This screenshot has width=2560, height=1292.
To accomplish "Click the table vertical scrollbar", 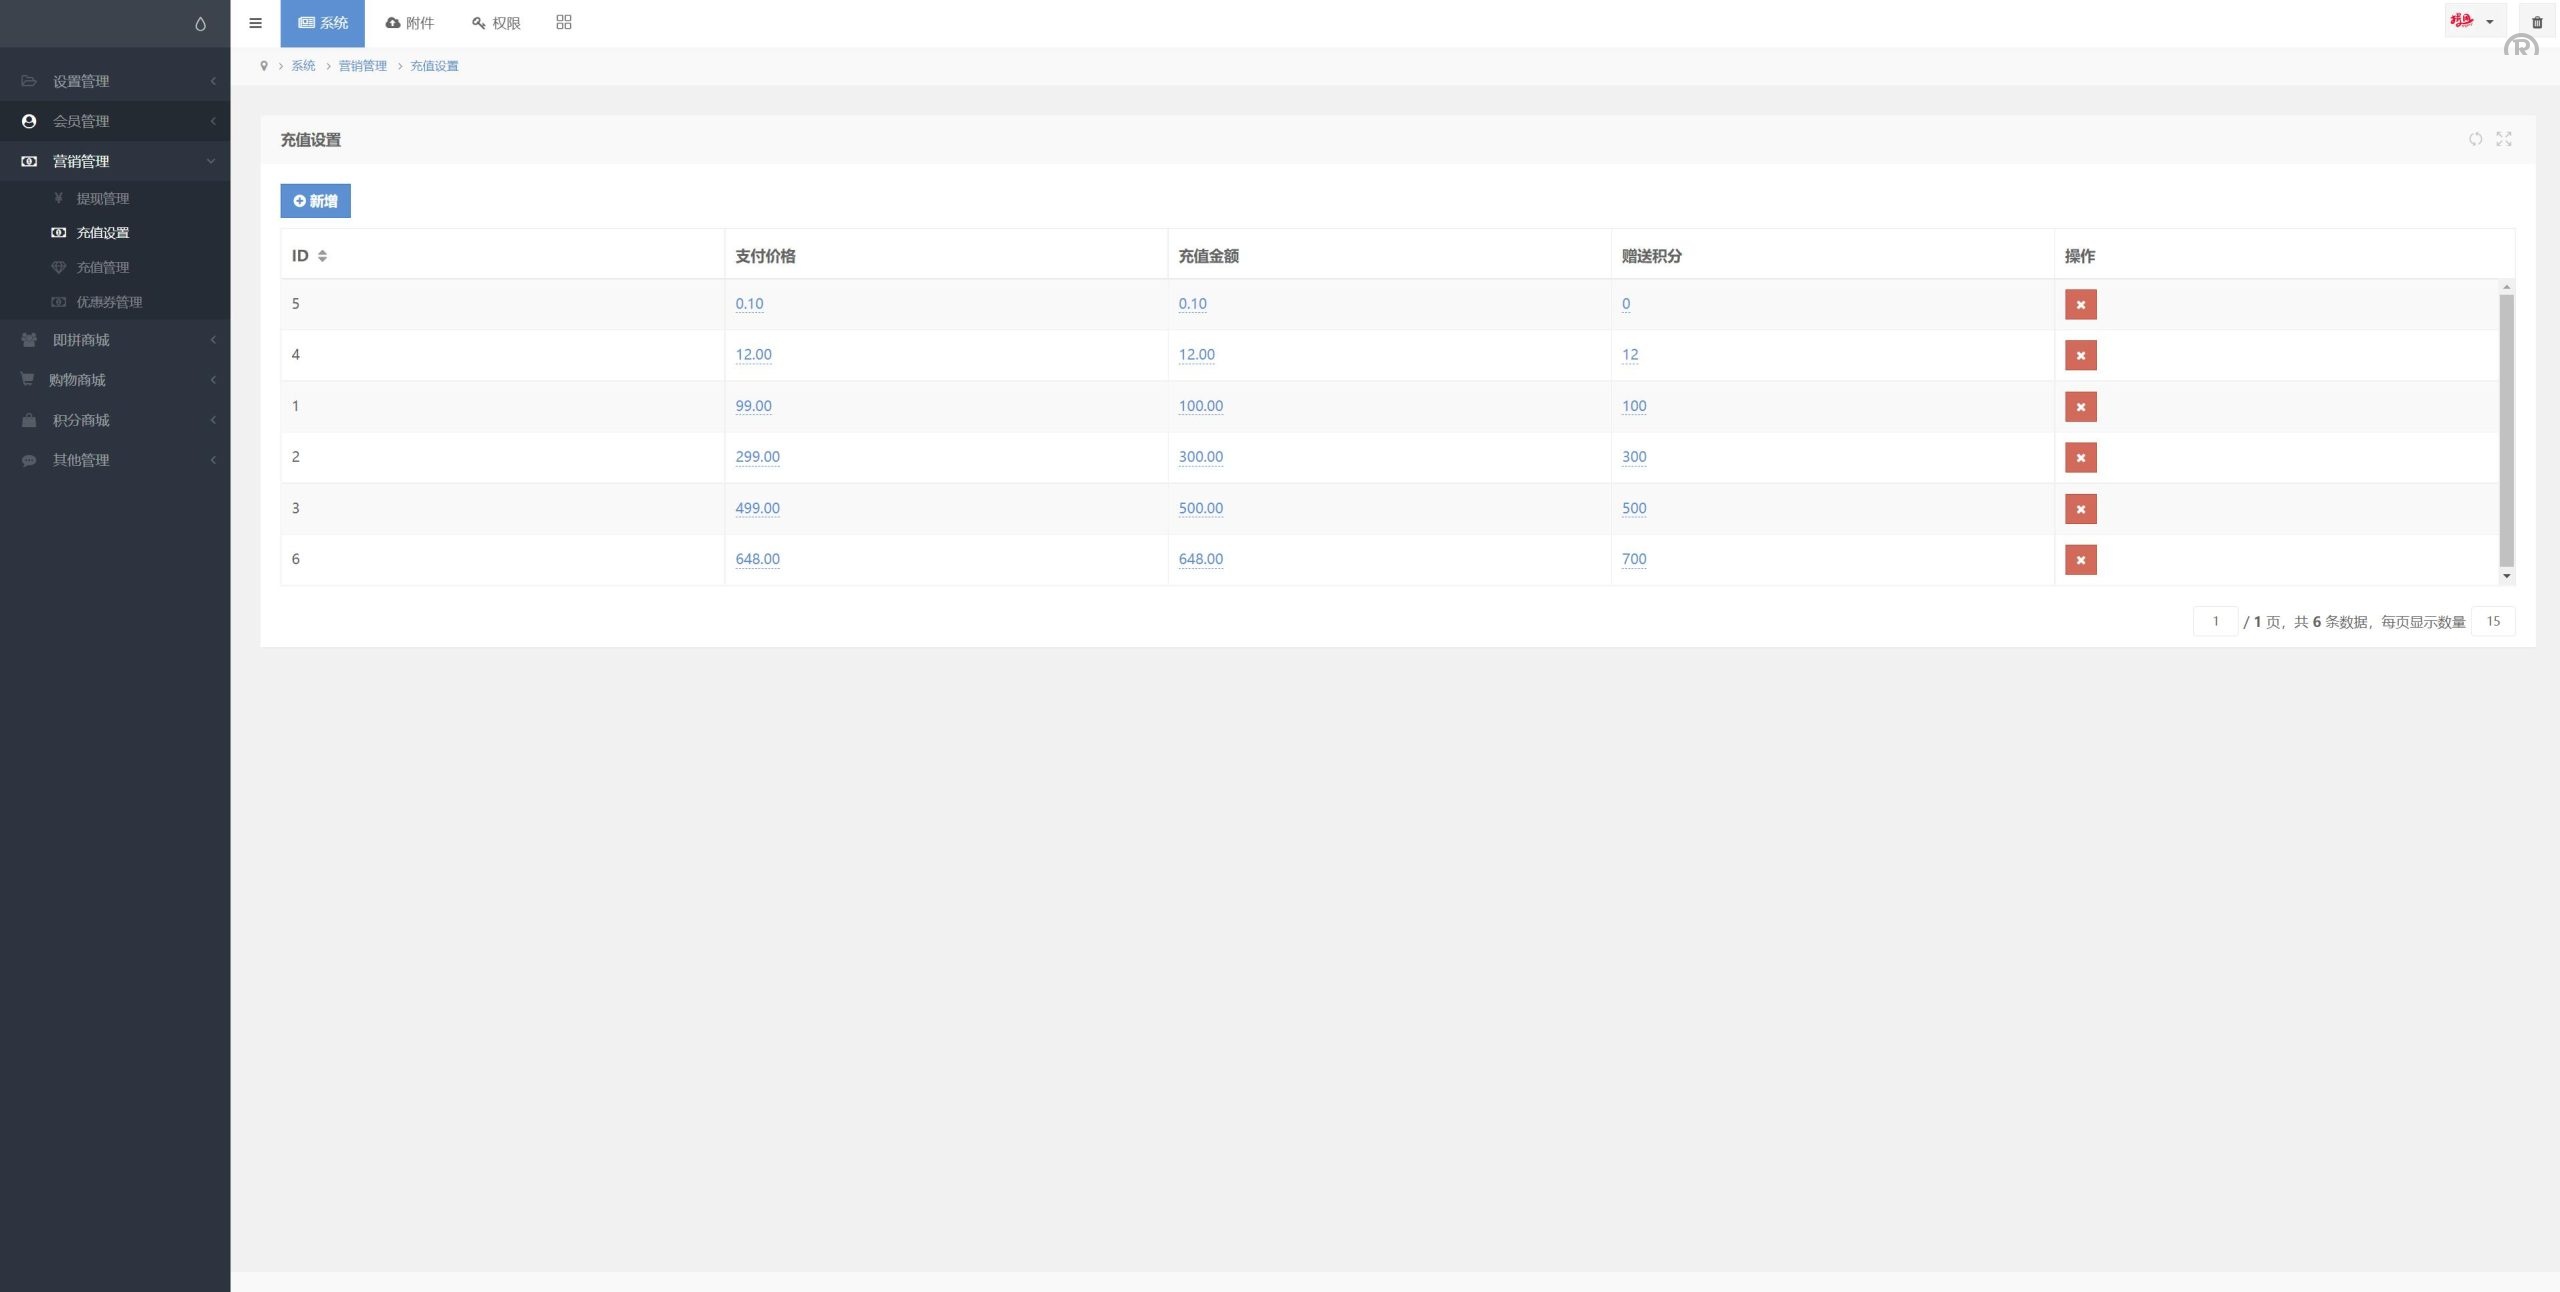I will 2506,430.
